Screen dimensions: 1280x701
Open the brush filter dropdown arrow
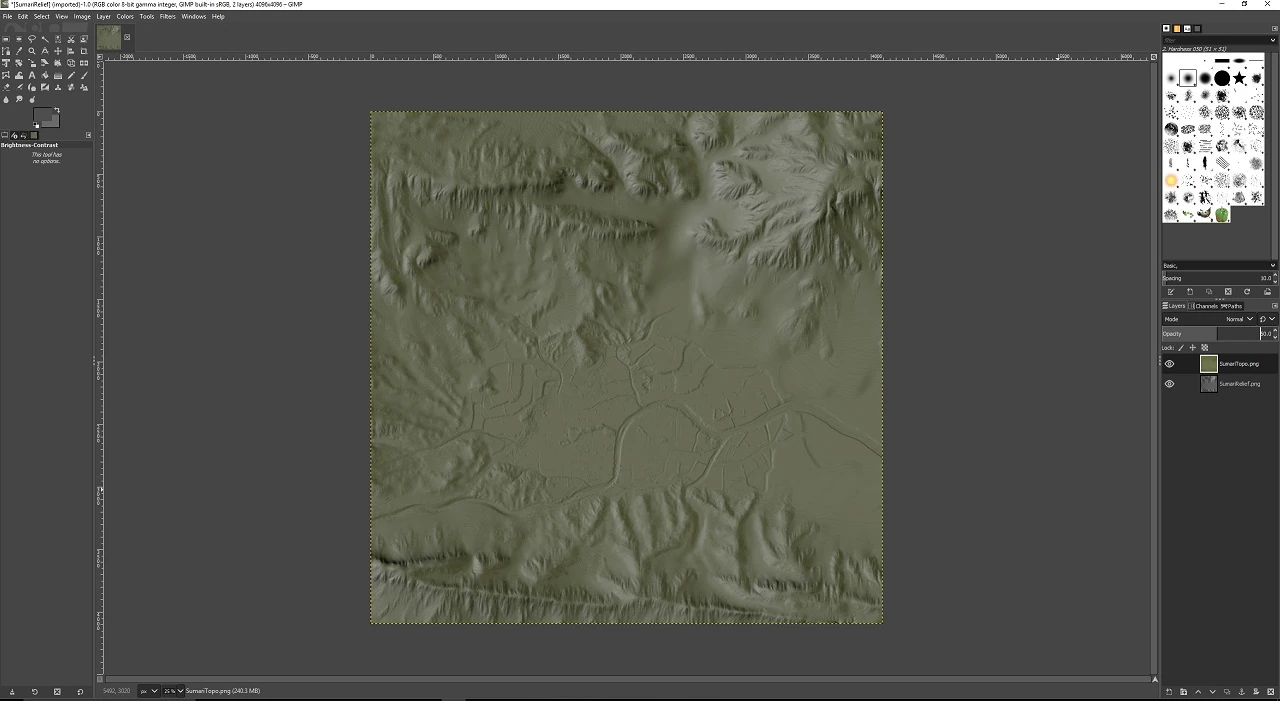click(1273, 40)
